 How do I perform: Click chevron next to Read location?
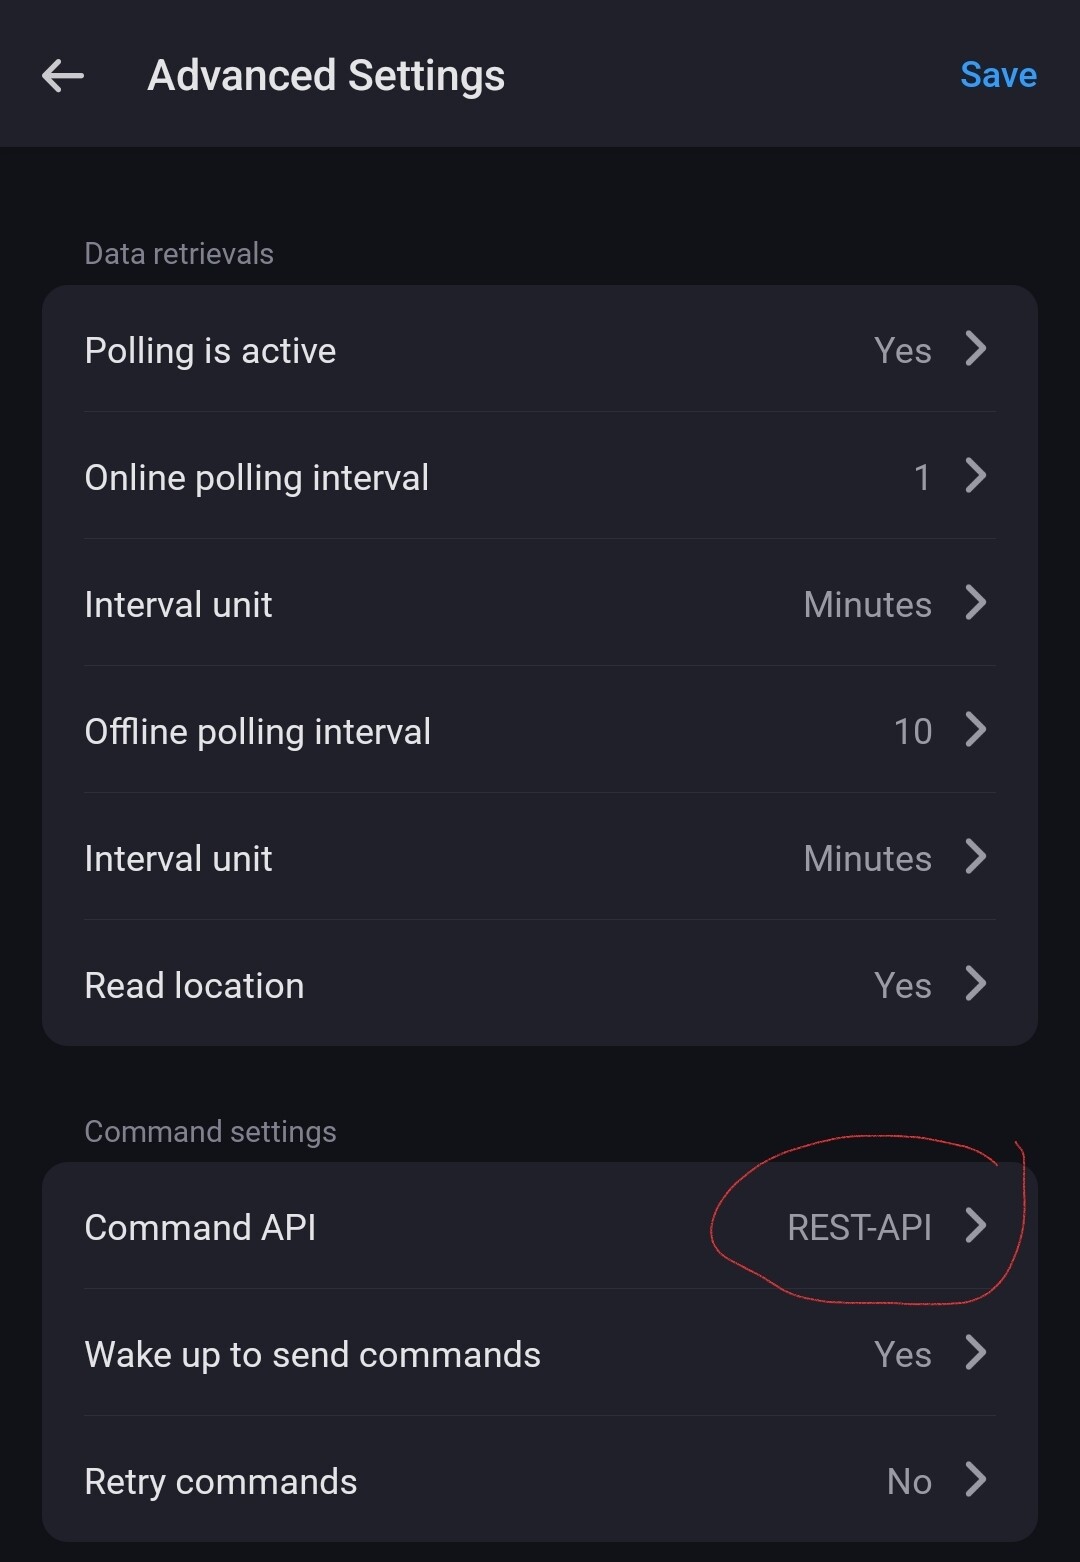pyautogui.click(x=976, y=984)
